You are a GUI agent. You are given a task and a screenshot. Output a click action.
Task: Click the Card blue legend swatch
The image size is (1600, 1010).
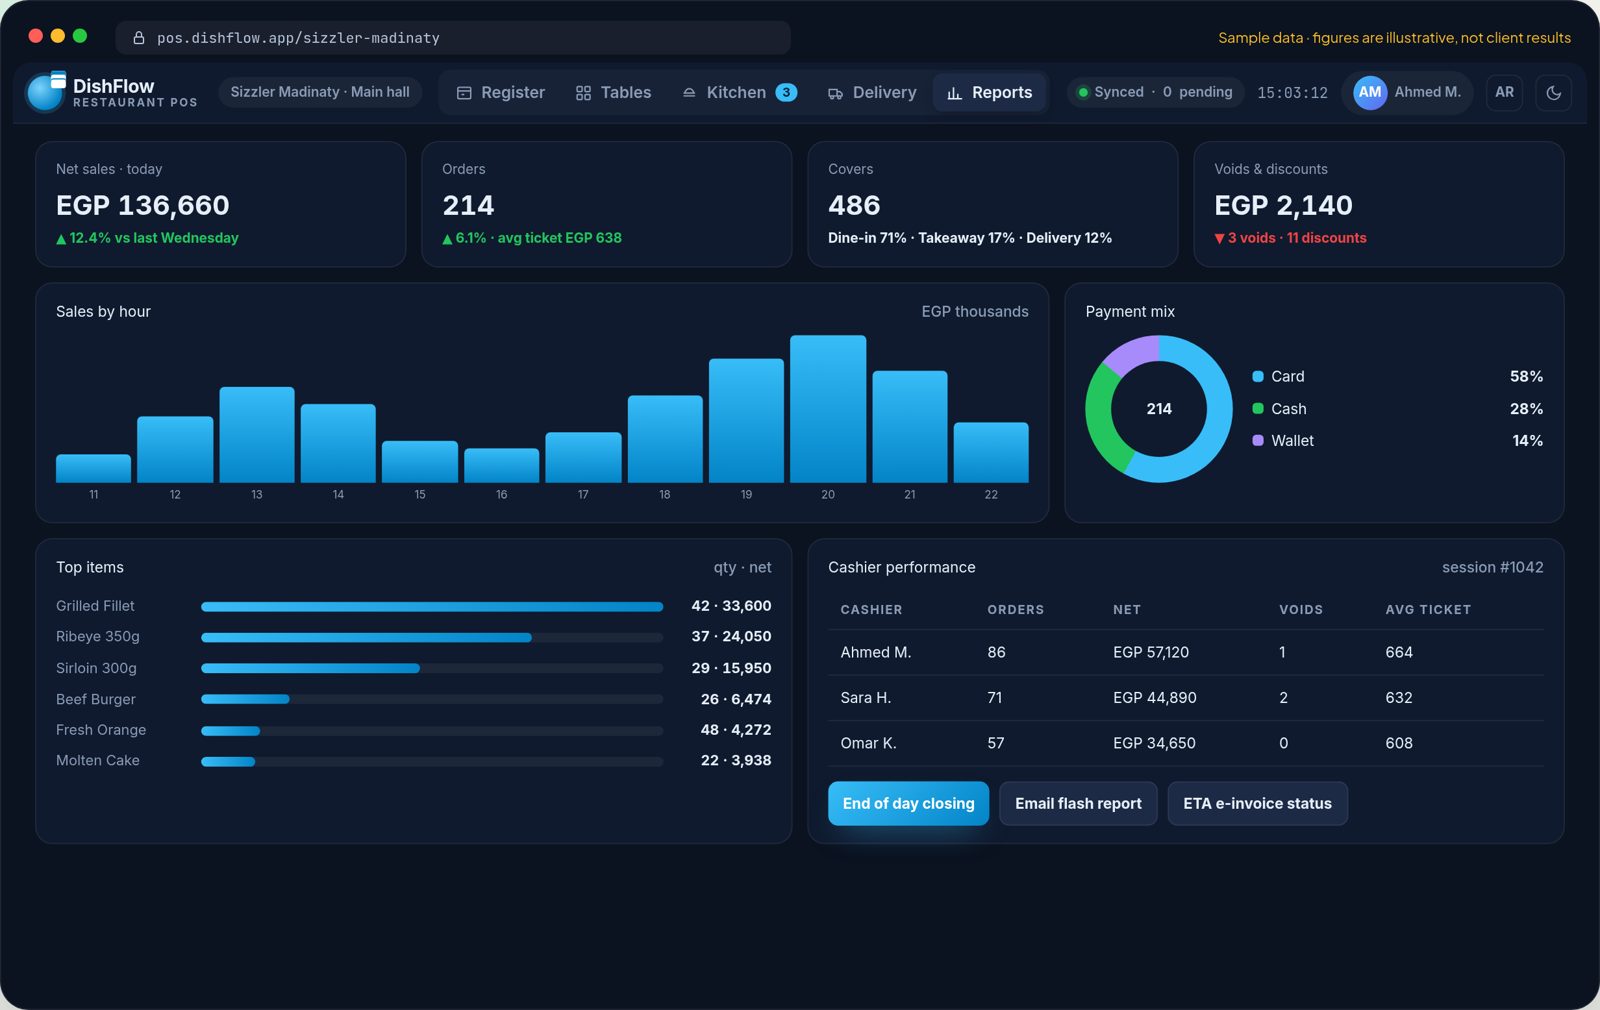[x=1258, y=376]
